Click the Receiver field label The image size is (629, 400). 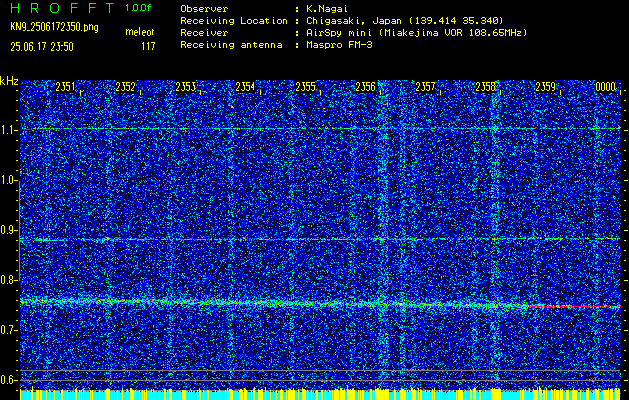(204, 33)
